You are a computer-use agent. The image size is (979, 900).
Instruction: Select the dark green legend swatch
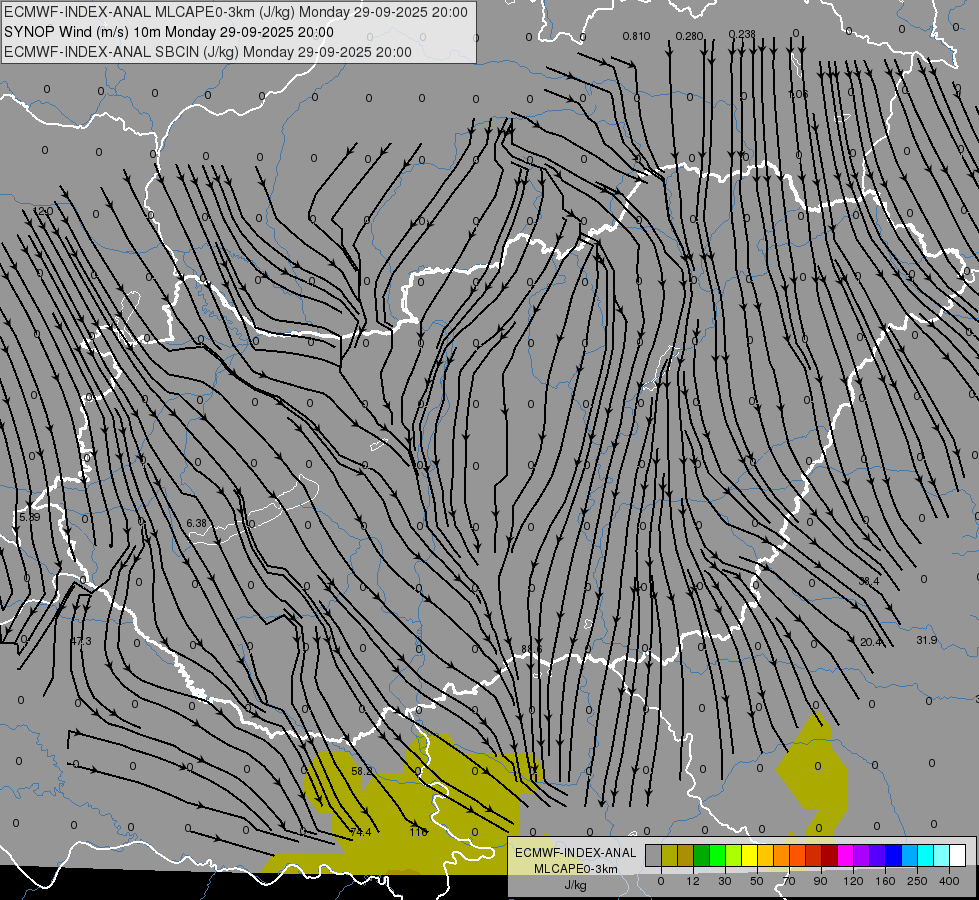point(702,856)
